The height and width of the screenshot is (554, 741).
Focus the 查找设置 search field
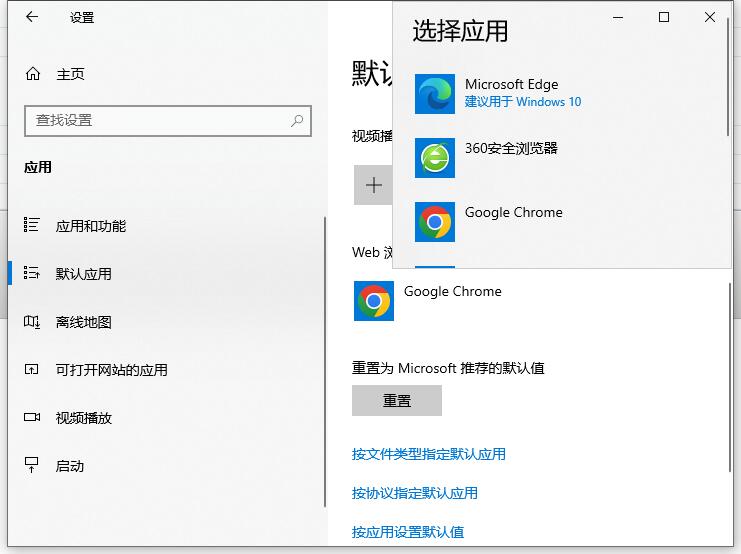(168, 121)
